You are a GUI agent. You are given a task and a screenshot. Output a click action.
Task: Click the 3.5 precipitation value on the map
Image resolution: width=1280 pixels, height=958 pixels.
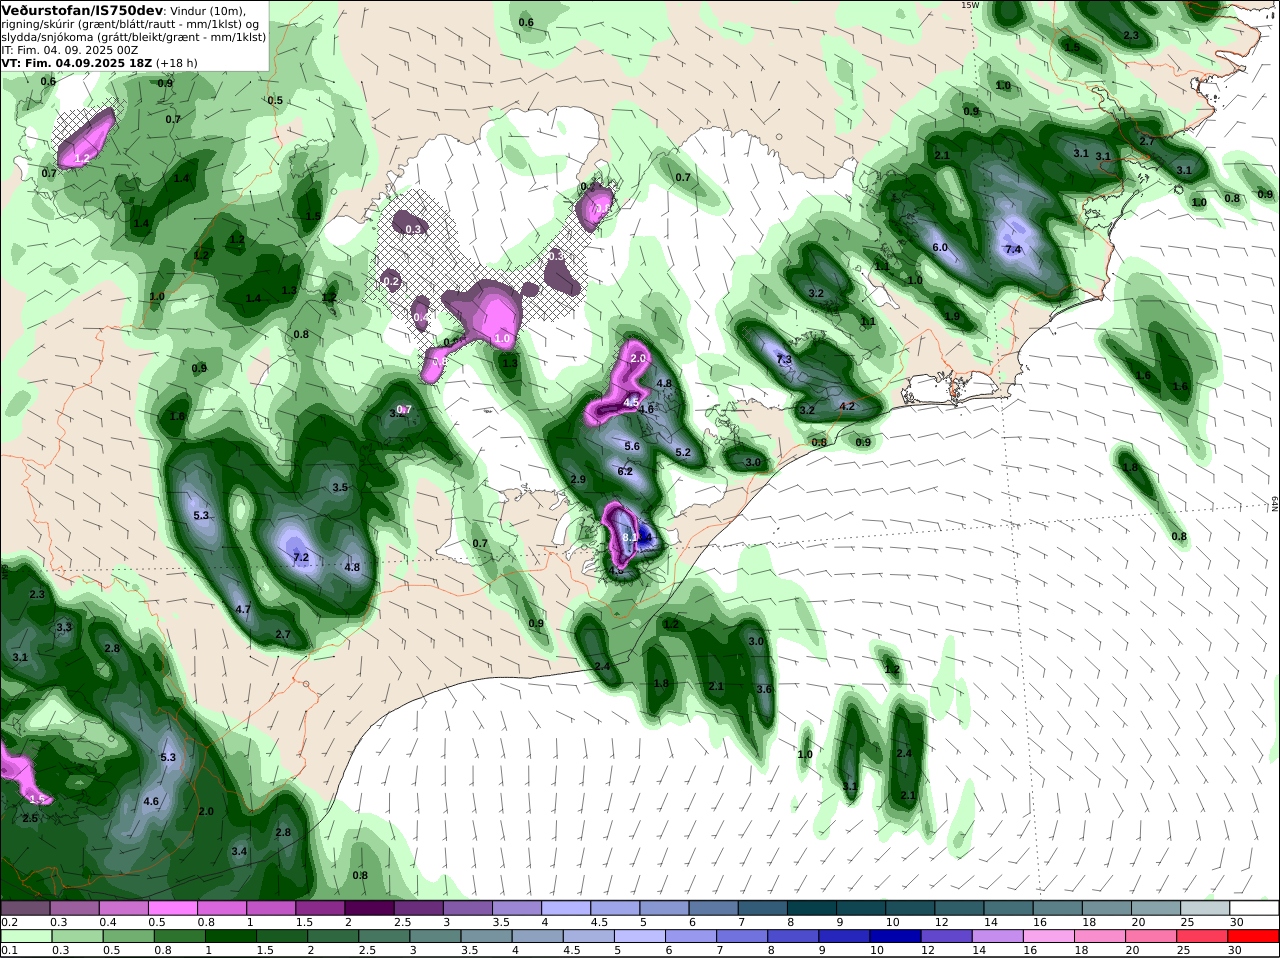point(340,487)
